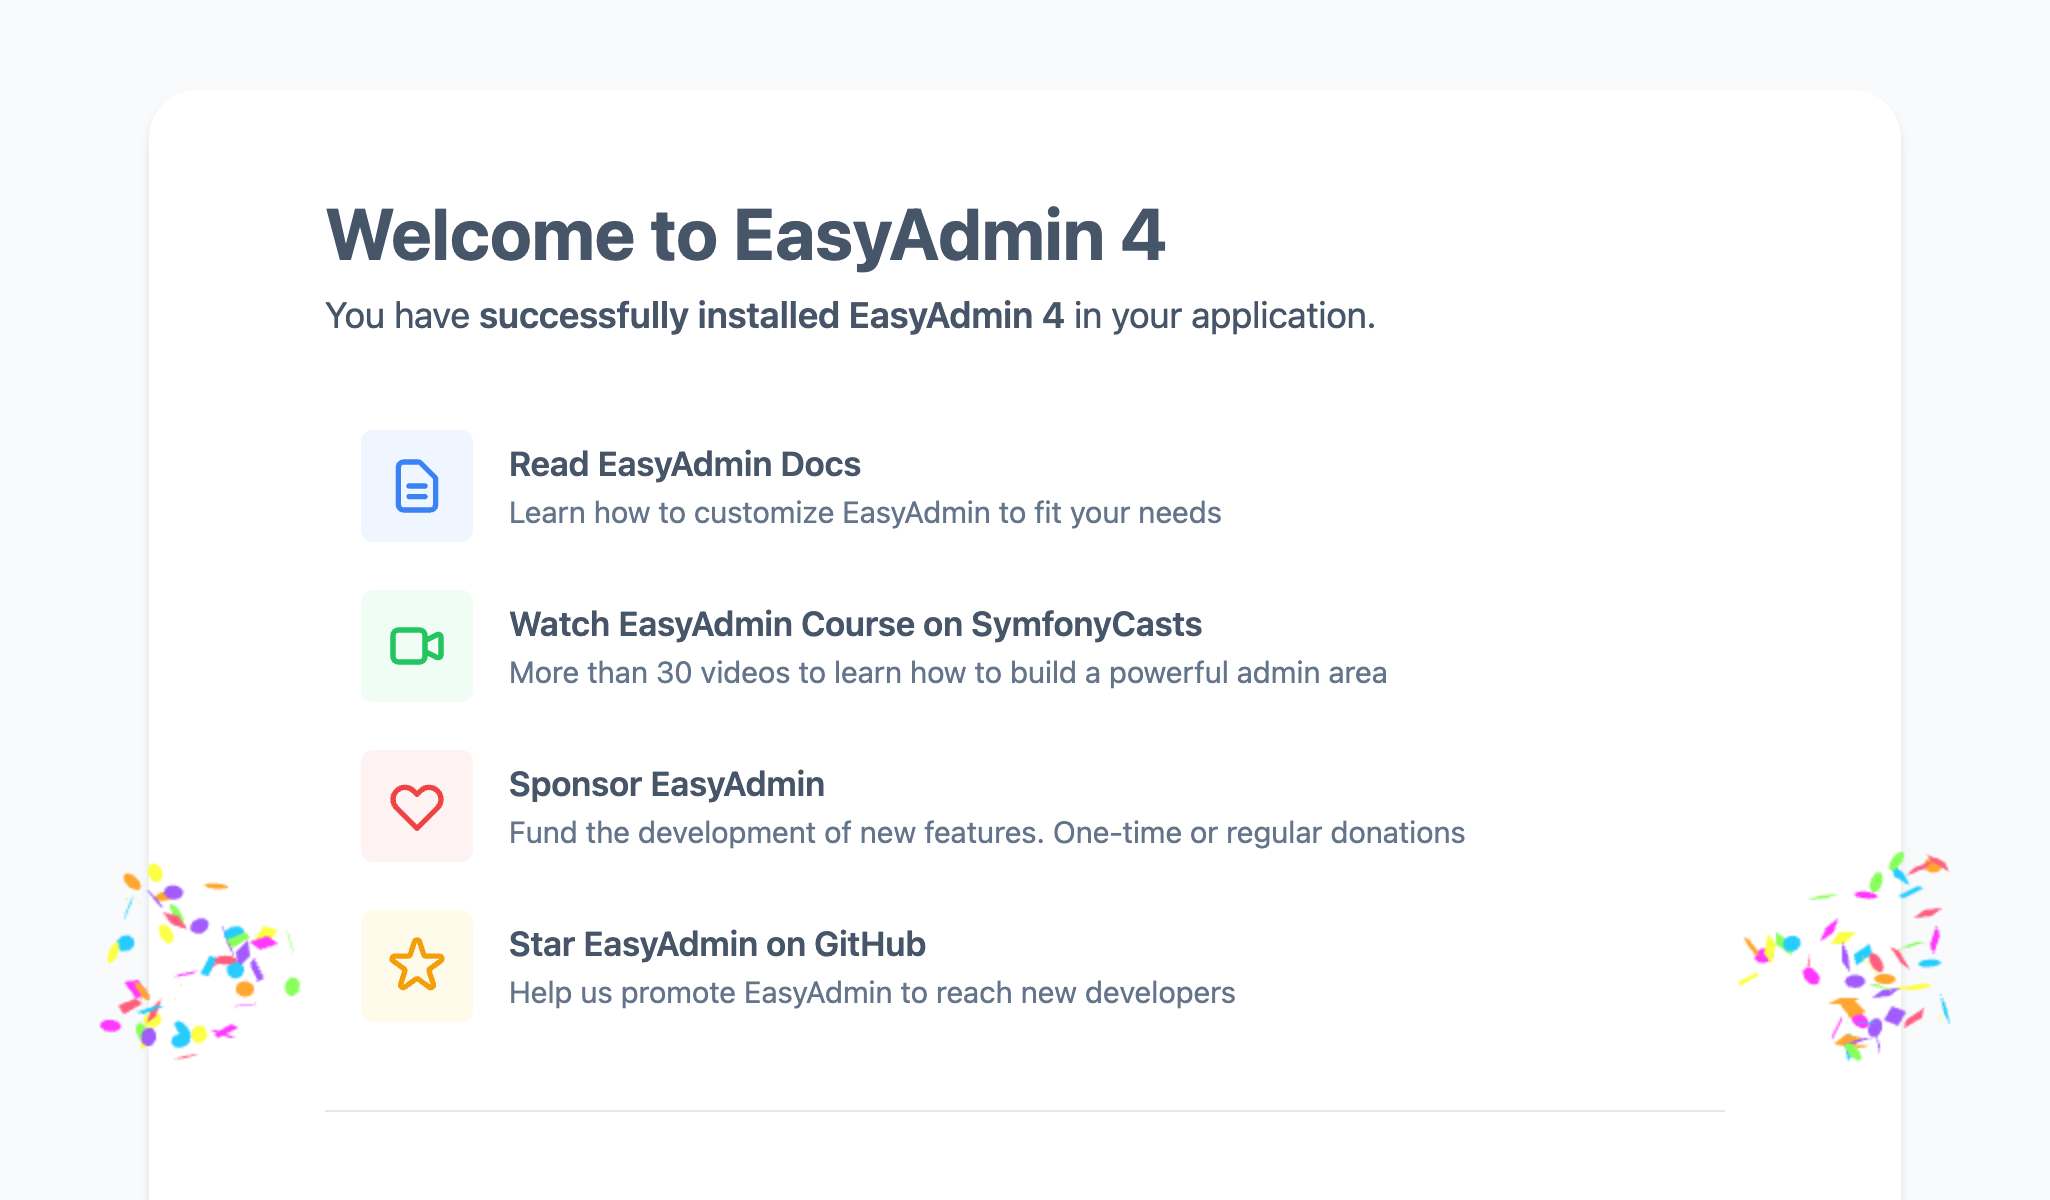Click the docs description about customizing EasyAdmin
The width and height of the screenshot is (2050, 1200).
point(864,512)
